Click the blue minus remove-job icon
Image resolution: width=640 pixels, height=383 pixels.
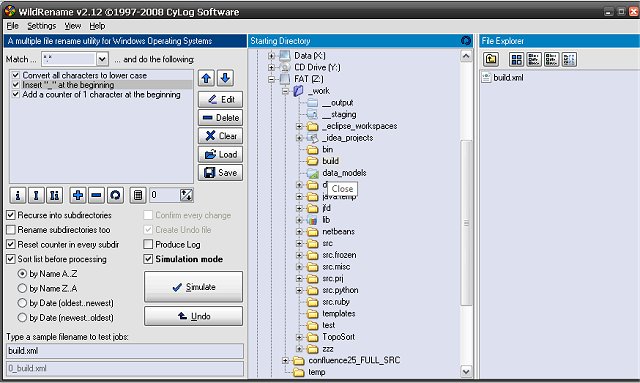coord(96,196)
